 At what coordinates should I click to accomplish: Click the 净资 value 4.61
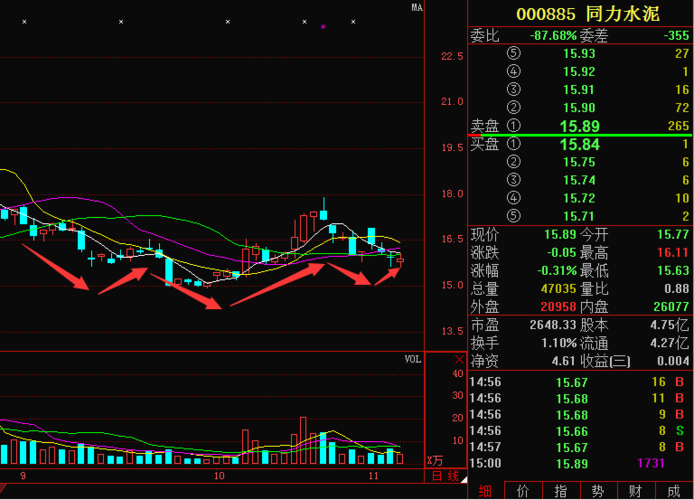click(x=564, y=361)
